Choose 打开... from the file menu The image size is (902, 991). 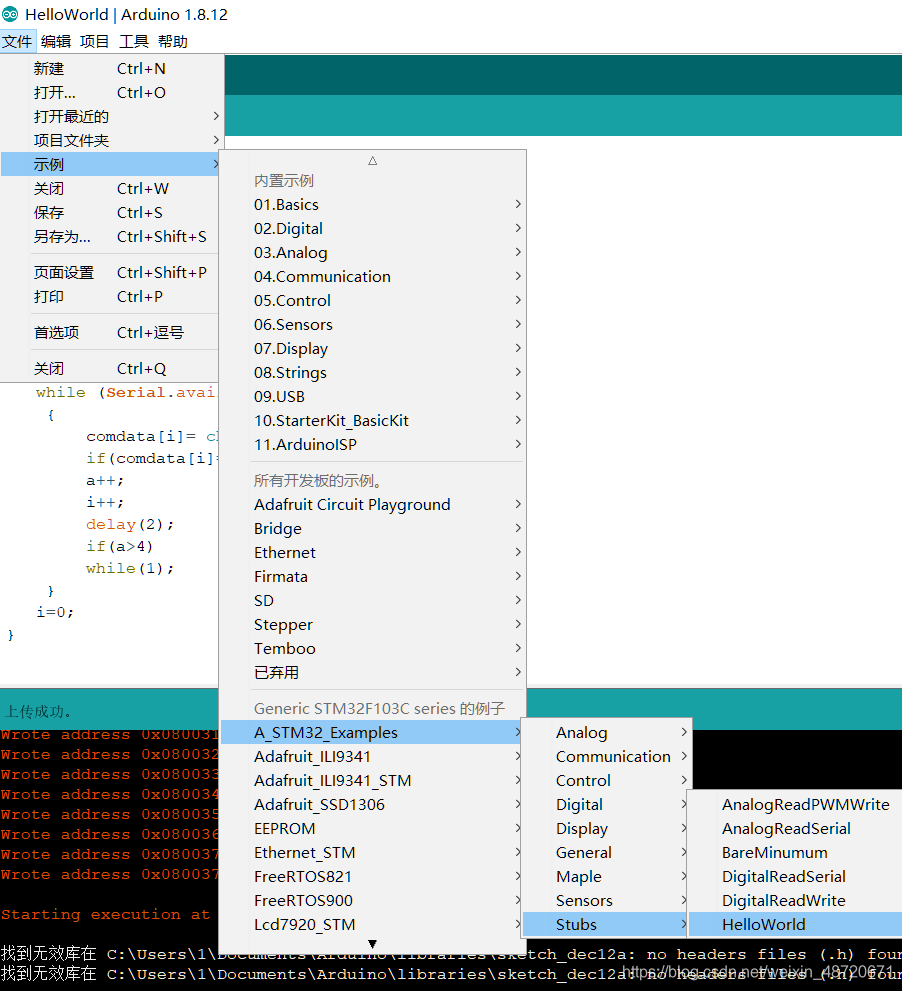(x=111, y=92)
